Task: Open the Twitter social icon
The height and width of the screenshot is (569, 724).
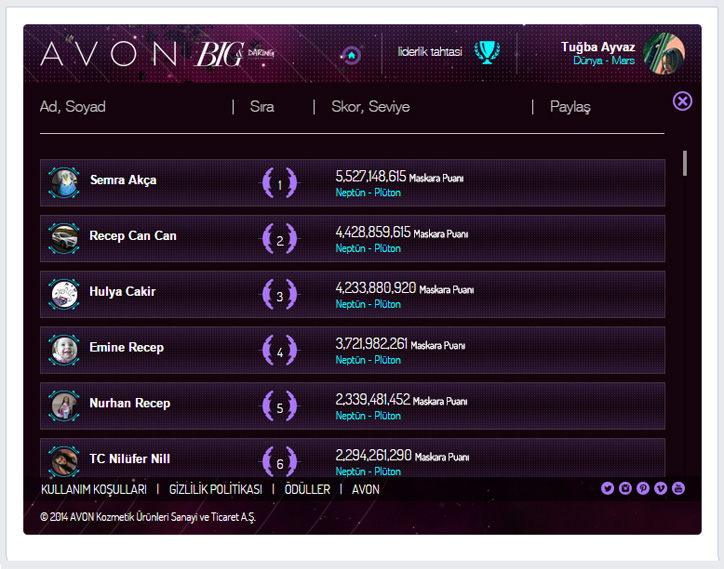Action: point(608,488)
